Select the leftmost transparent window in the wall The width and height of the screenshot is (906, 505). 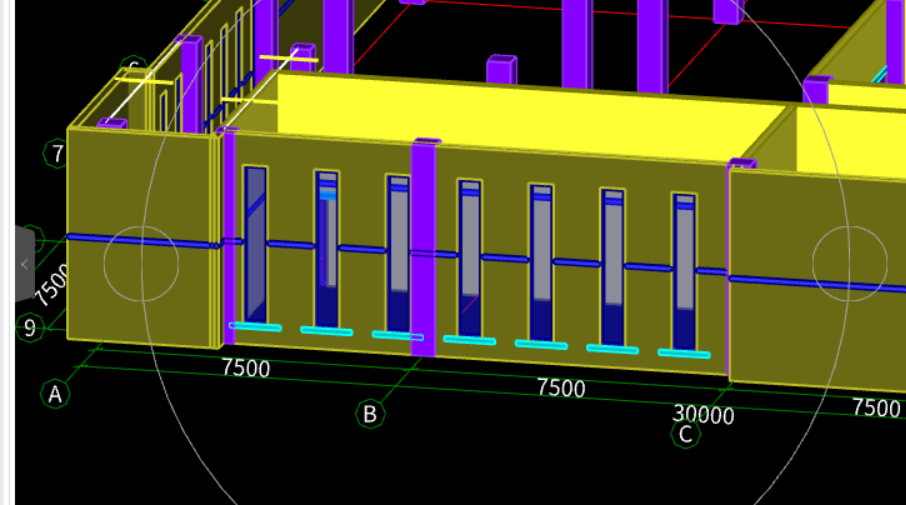point(255,244)
